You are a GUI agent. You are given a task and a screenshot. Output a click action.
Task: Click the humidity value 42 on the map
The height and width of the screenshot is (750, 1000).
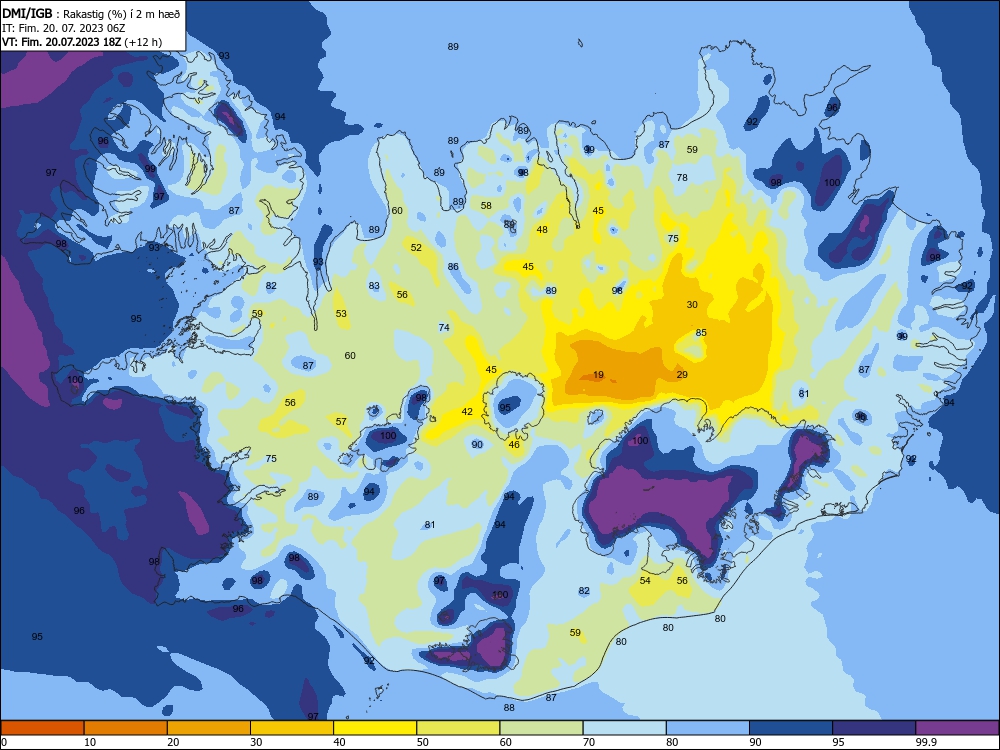467,412
